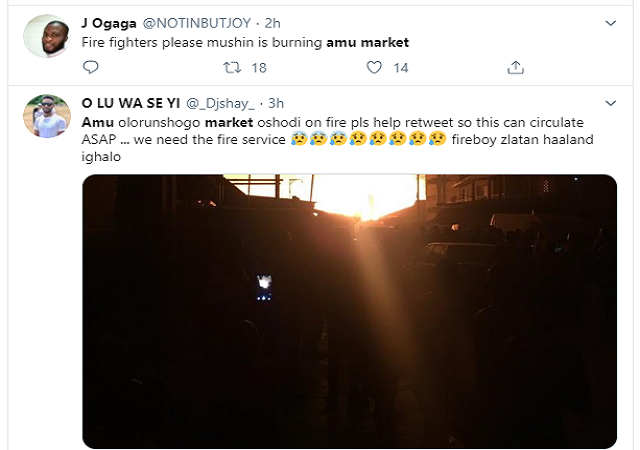Viewport: 640px width, 450px height.
Task: Click the like count of 14
Action: 401,67
